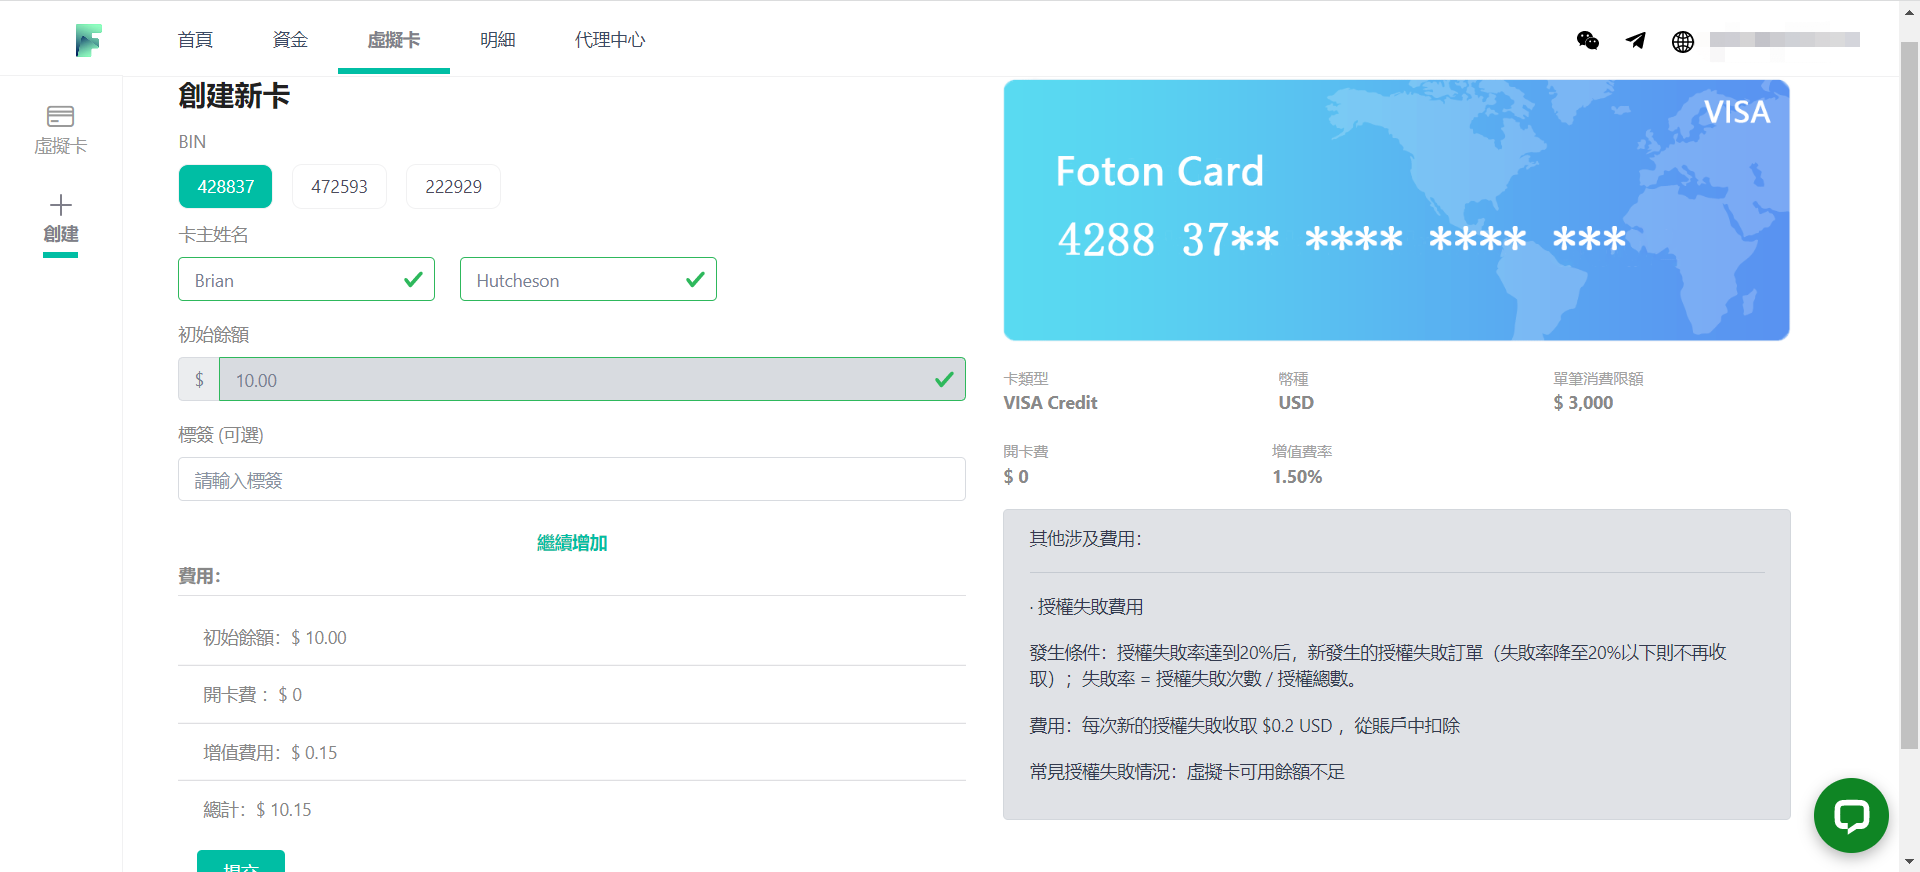Choose BIN 472593

[x=339, y=186]
